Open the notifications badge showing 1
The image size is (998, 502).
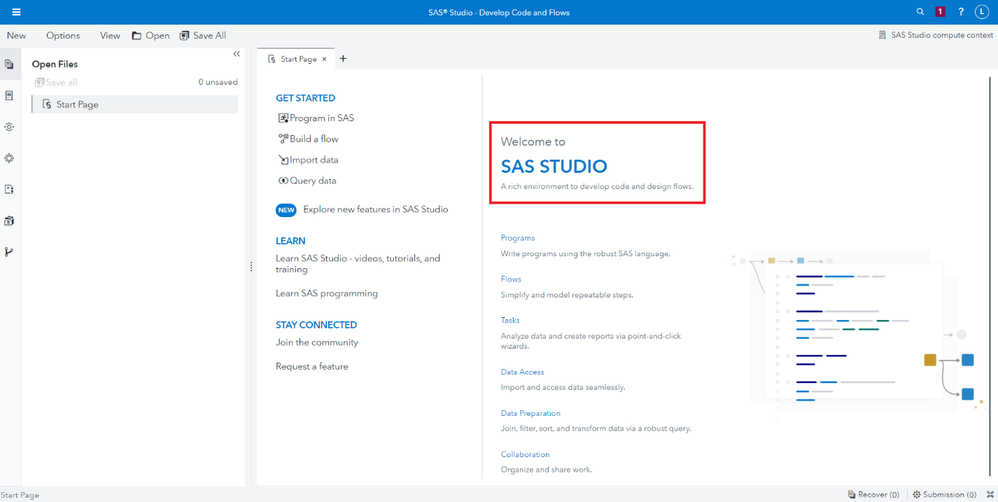tap(940, 12)
